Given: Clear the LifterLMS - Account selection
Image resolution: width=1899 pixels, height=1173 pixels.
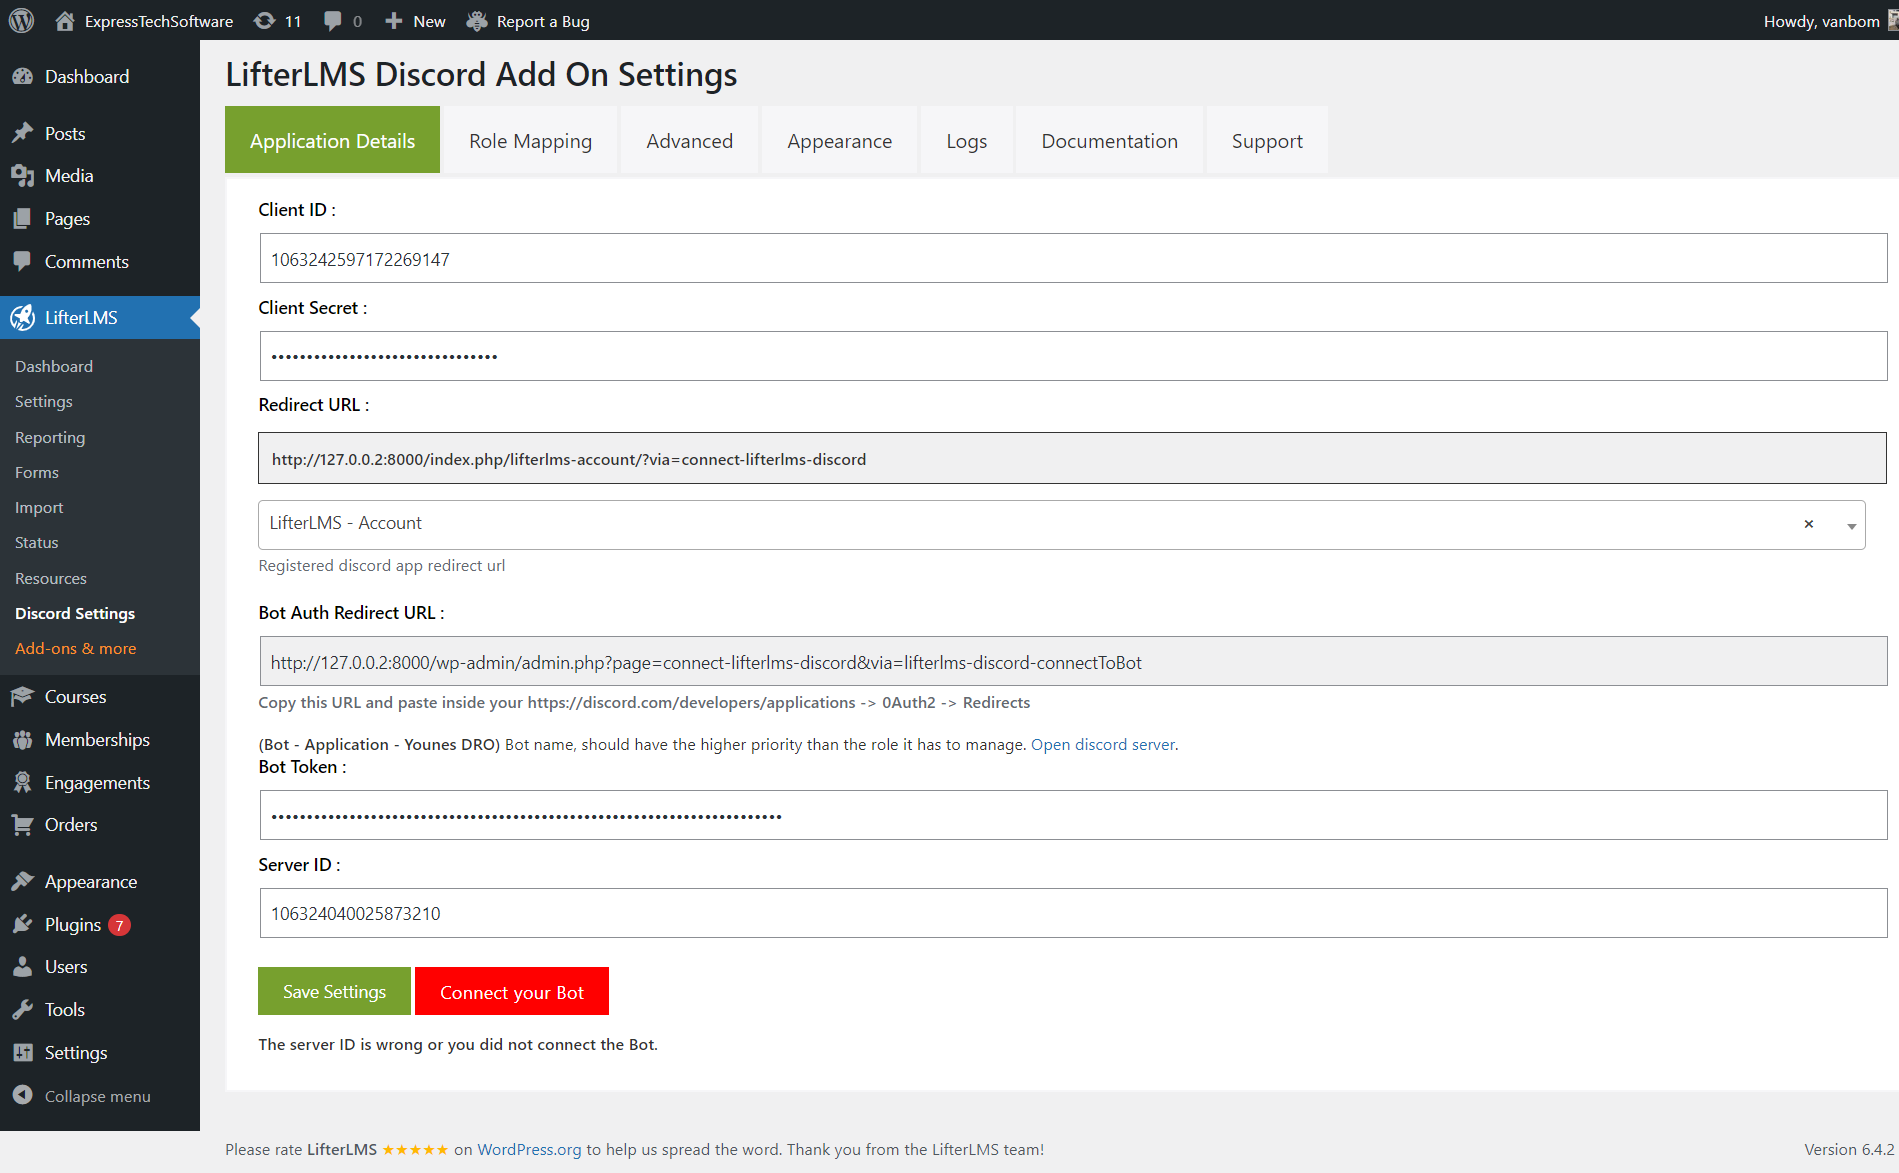Looking at the screenshot, I should point(1808,524).
